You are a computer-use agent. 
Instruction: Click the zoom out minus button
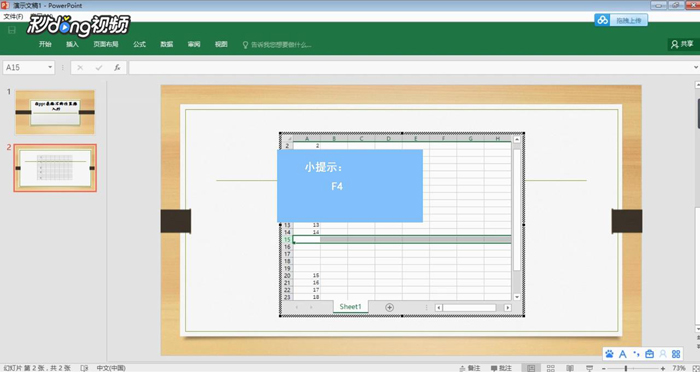pyautogui.click(x=604, y=368)
